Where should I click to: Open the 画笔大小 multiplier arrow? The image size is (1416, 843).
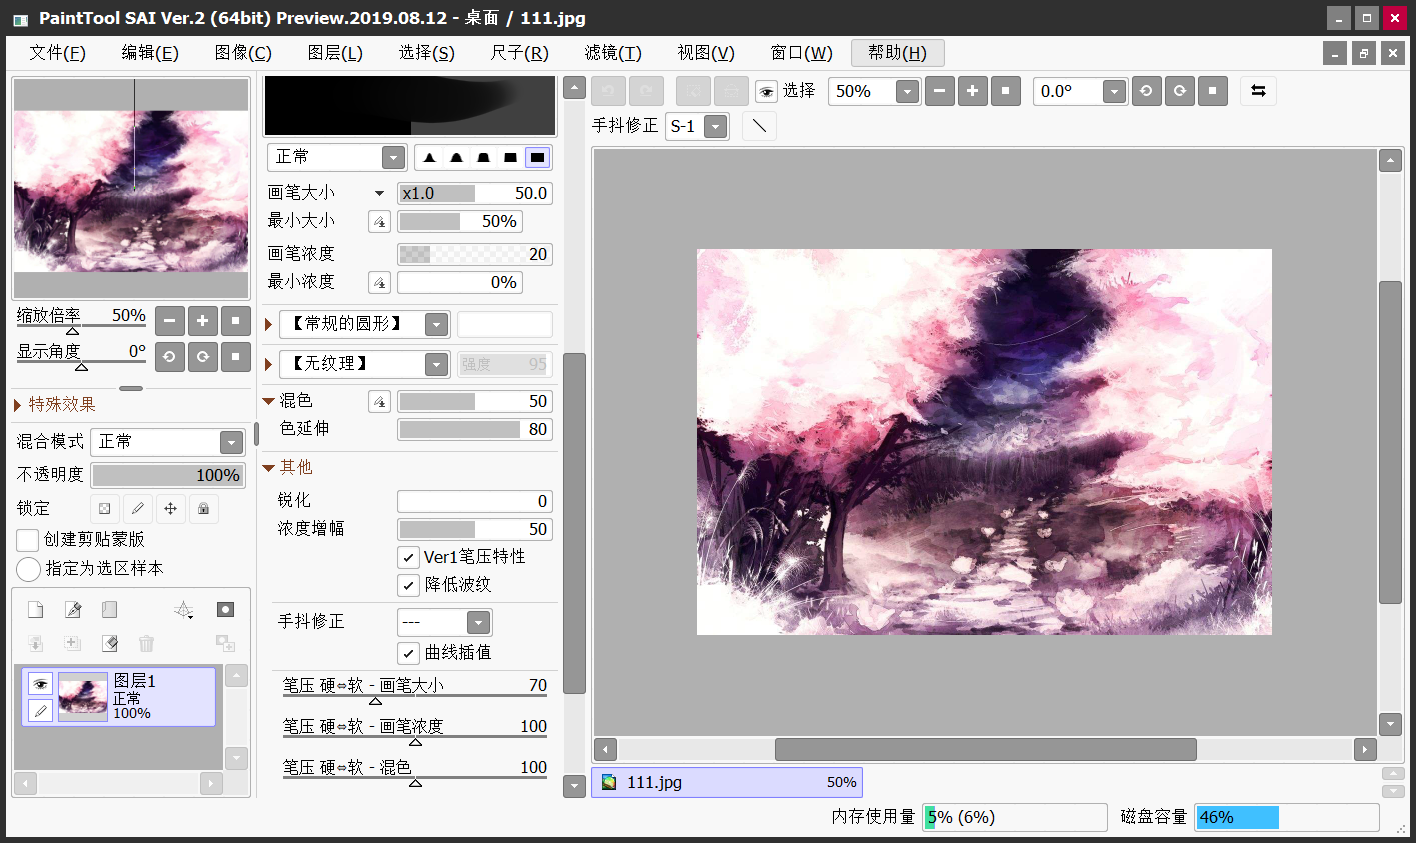[379, 193]
